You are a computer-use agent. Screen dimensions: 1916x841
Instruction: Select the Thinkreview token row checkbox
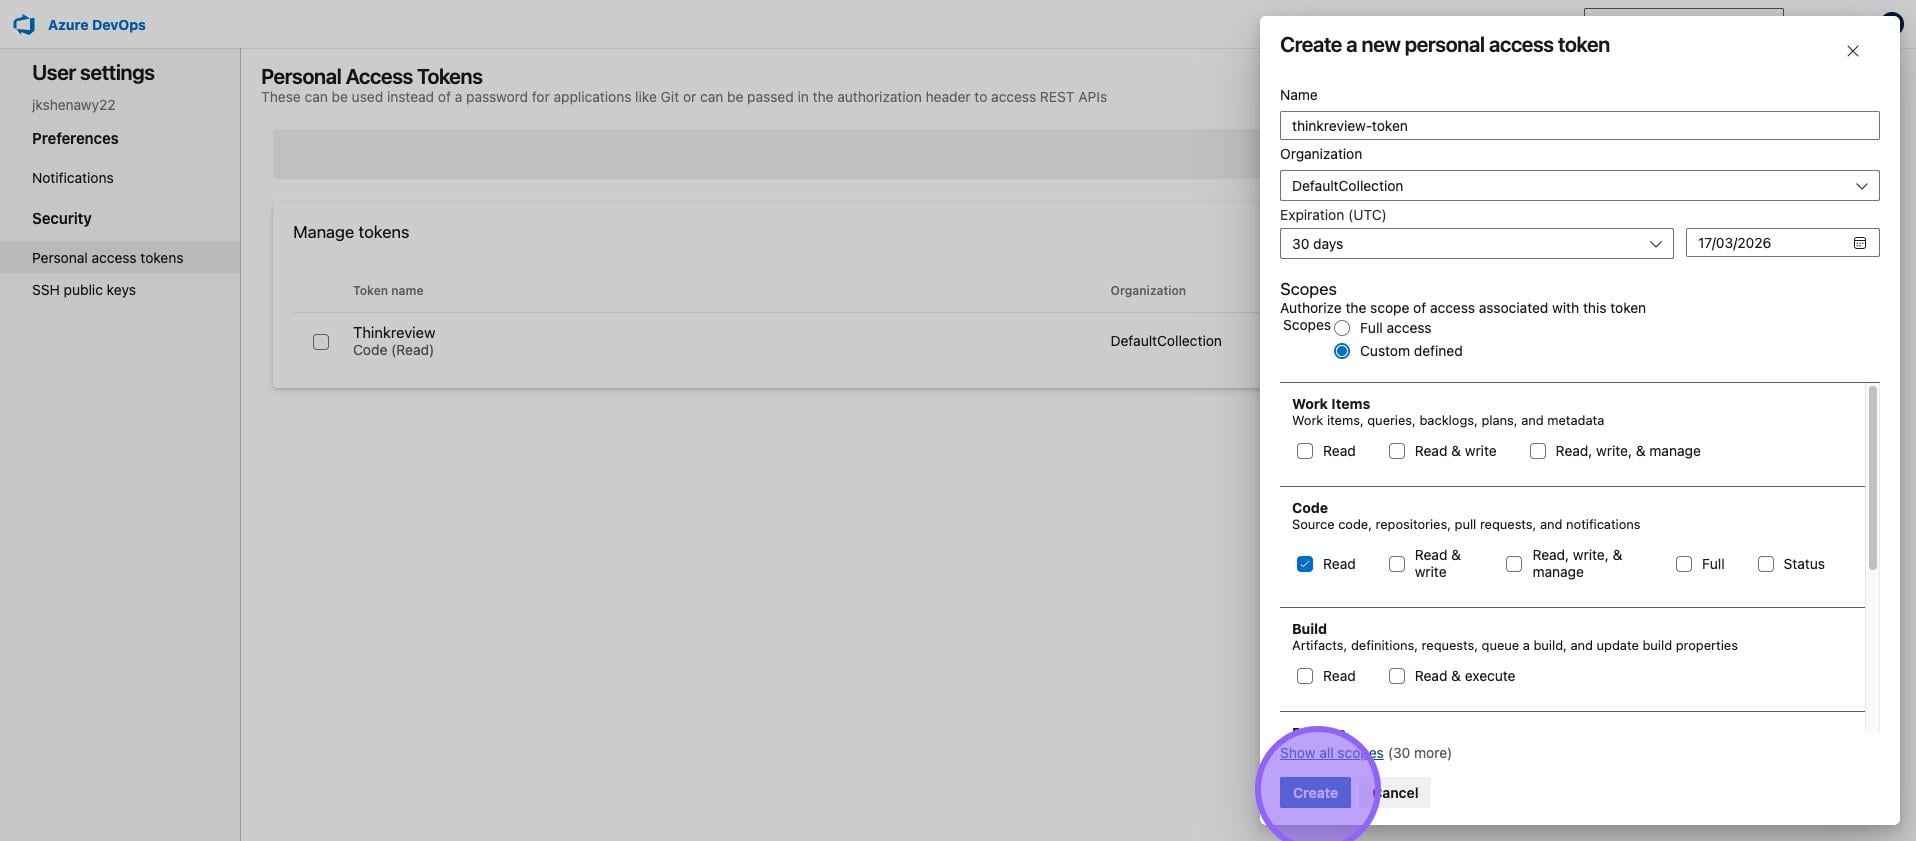(321, 342)
